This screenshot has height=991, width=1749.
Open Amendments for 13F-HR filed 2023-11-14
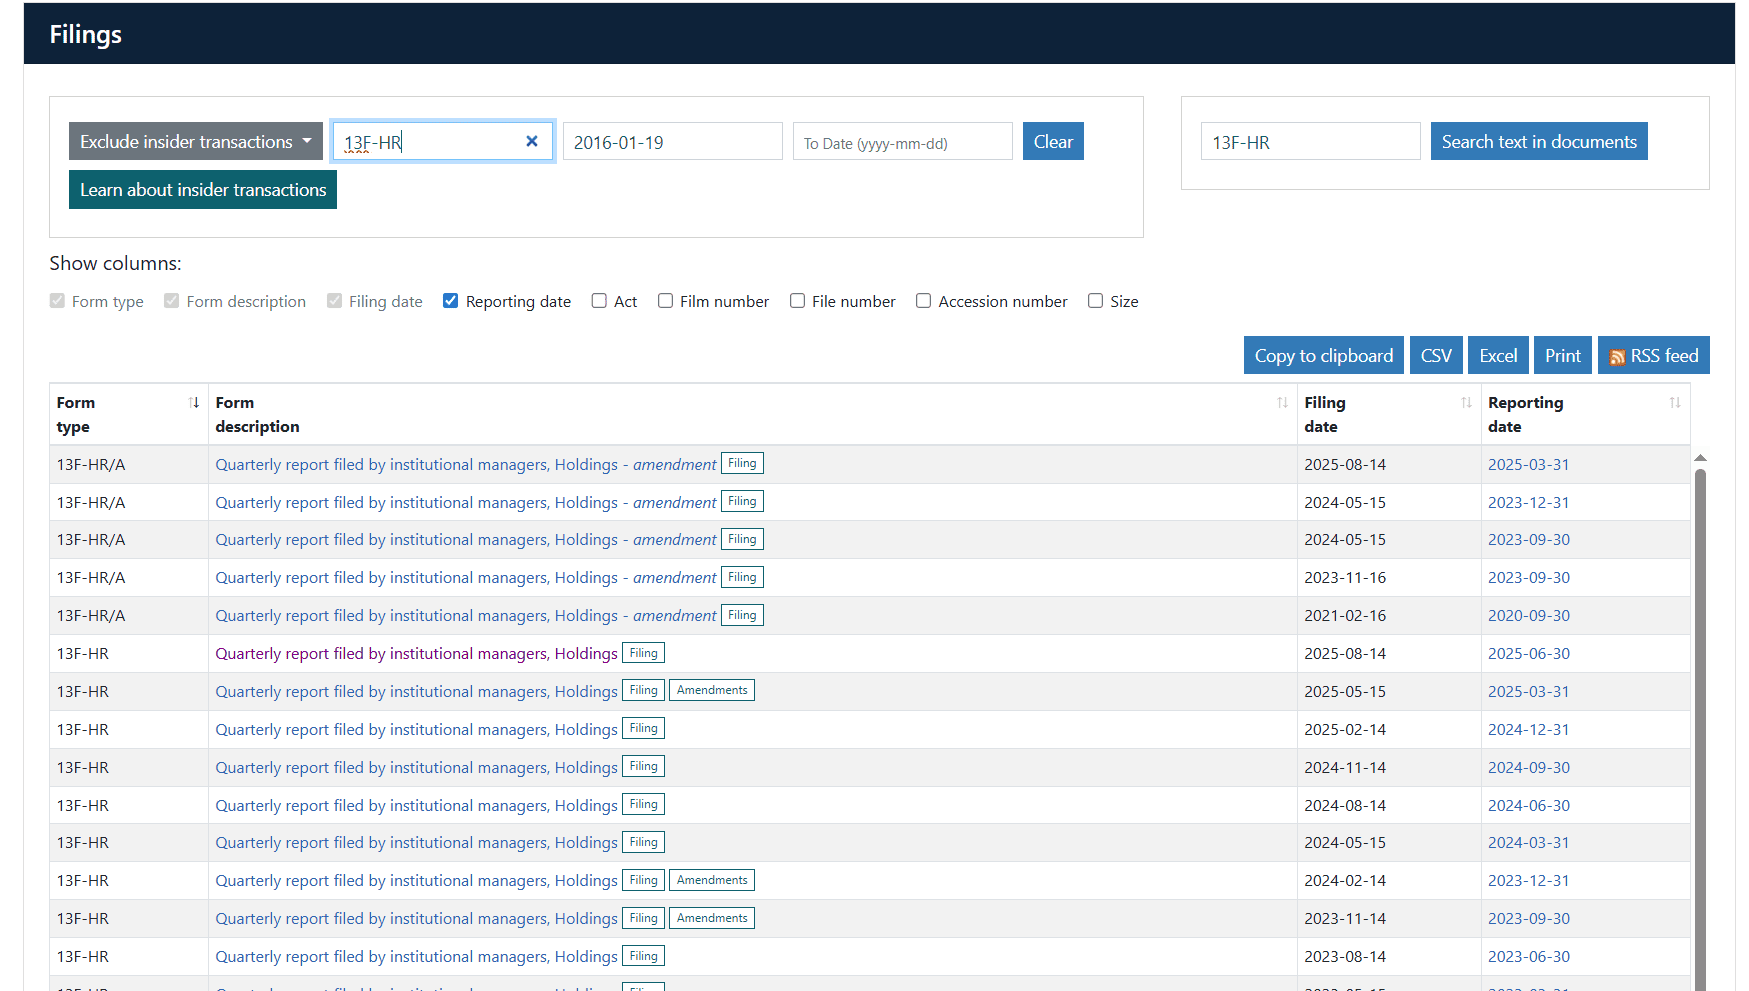pyautogui.click(x=712, y=918)
